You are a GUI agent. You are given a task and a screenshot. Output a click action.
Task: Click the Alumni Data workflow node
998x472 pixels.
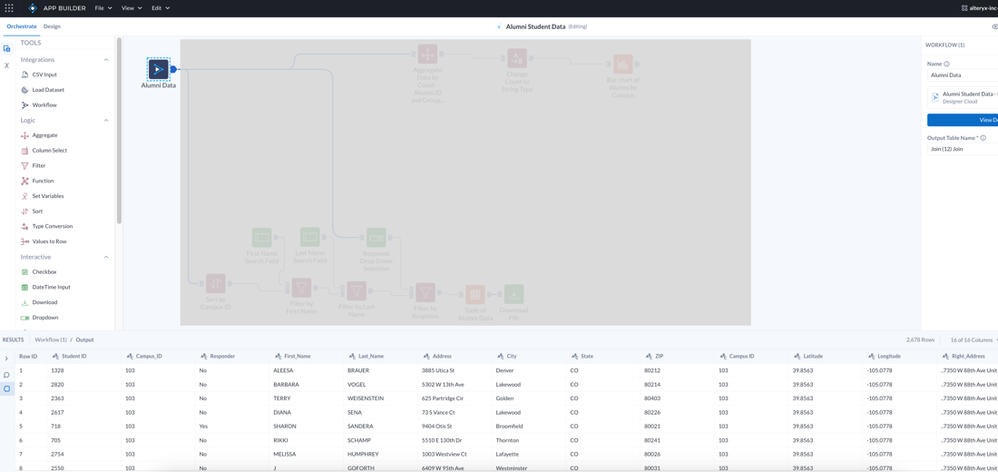tap(158, 69)
